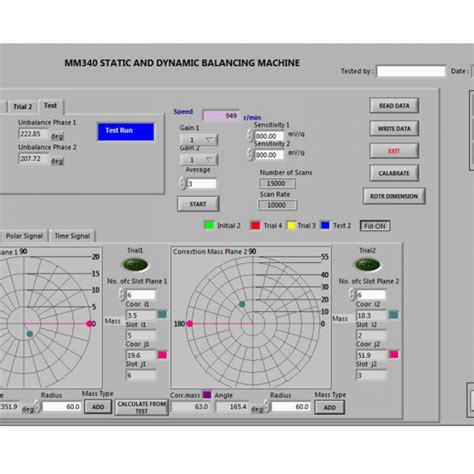Adjust the Sensitivity 1 stepper arrows
This screenshot has width=474, height=474.
pos(250,135)
